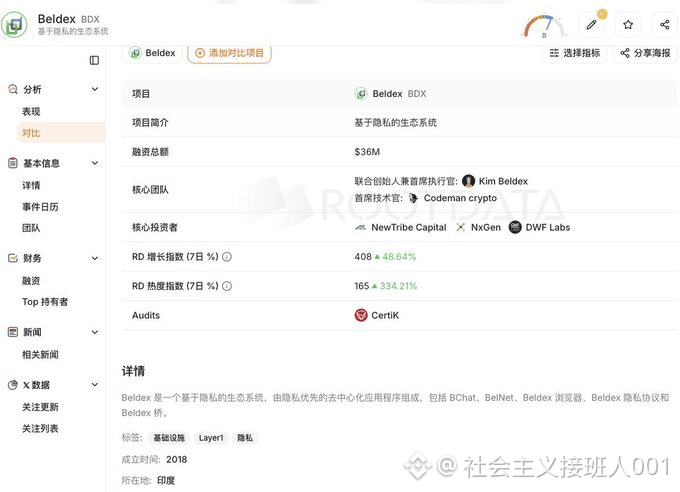Click the Beldex logo in the 项目 row
The image size is (680, 492).
point(361,93)
